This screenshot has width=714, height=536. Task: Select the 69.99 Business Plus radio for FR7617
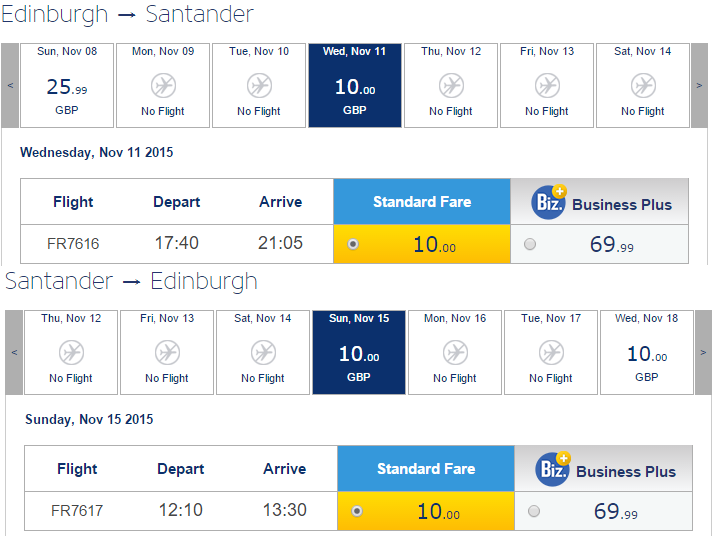click(534, 511)
